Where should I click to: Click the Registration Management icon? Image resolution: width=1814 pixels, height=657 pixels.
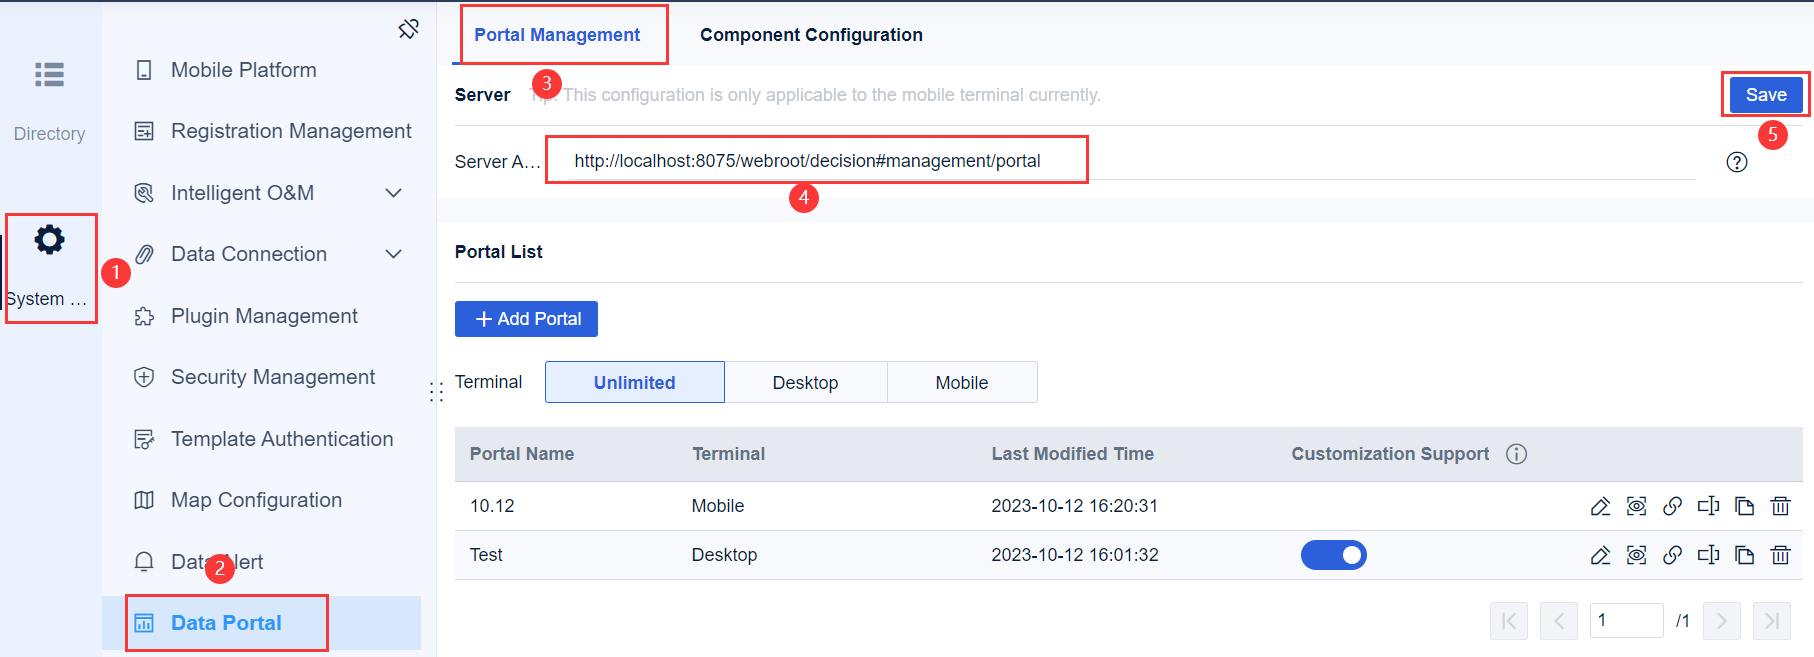144,131
